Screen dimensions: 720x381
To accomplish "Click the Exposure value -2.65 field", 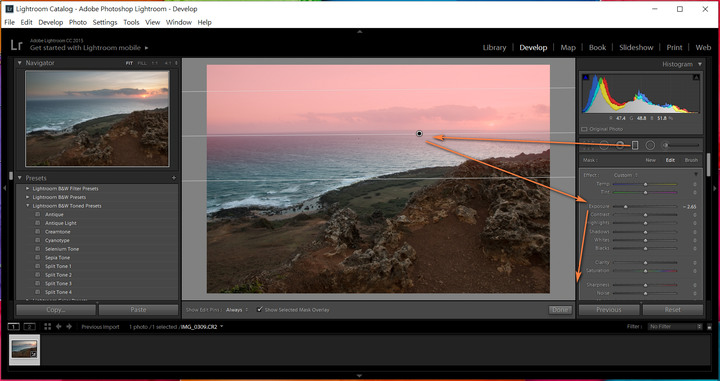I will coord(690,207).
